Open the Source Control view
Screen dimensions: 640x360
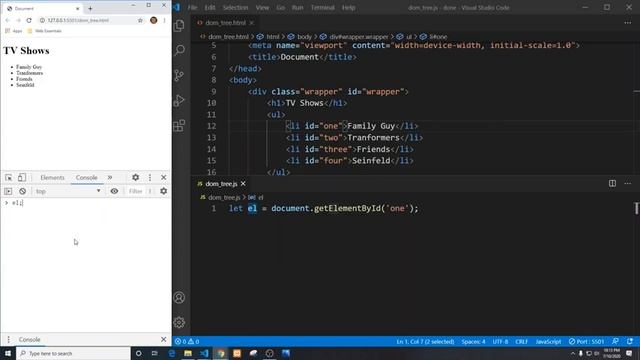pyautogui.click(x=179, y=75)
